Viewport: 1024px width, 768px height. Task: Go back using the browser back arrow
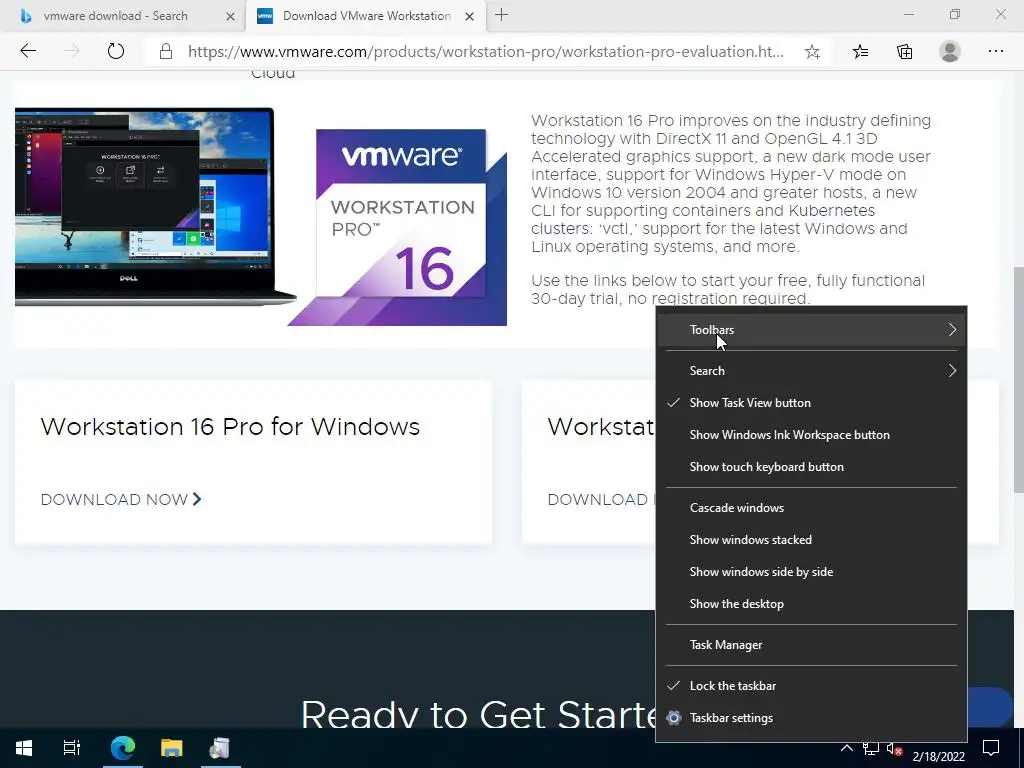point(28,51)
